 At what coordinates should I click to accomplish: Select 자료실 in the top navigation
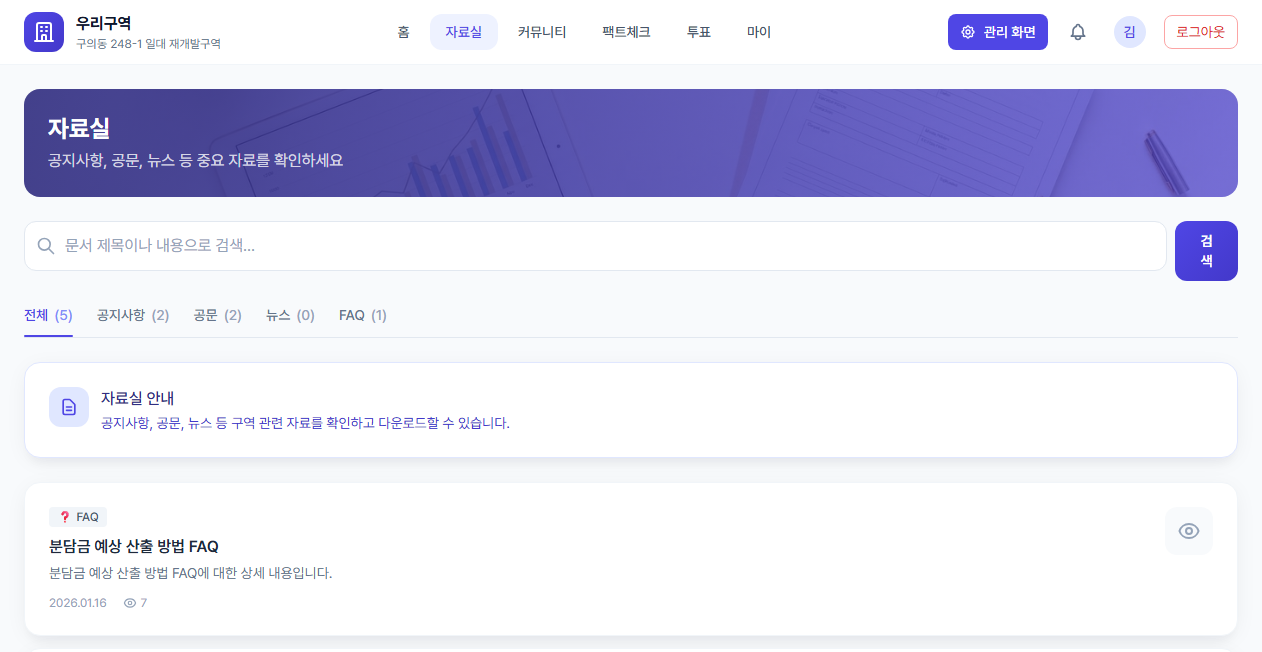(x=464, y=32)
